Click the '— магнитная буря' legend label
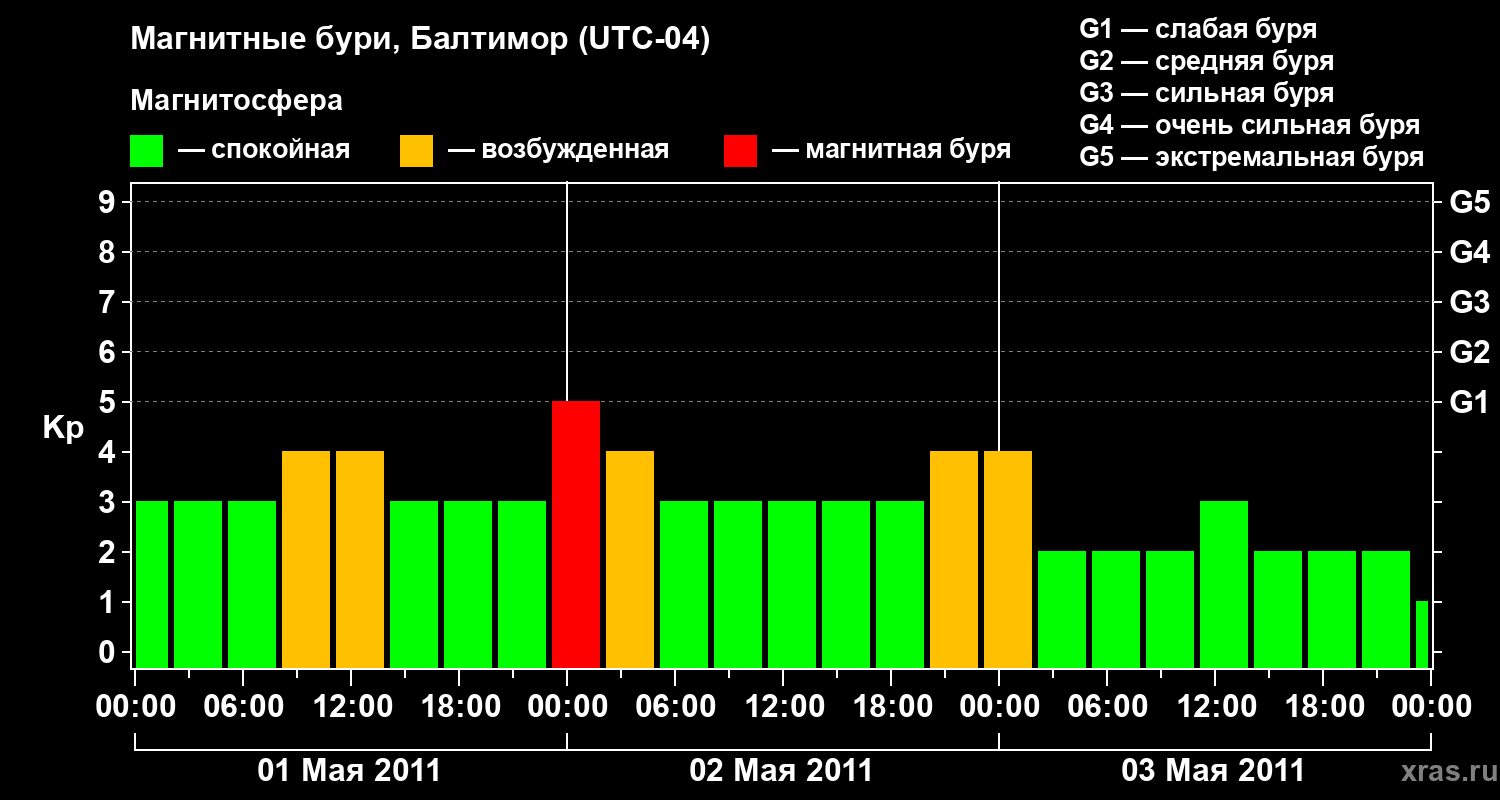This screenshot has height=800, width=1500. click(891, 150)
